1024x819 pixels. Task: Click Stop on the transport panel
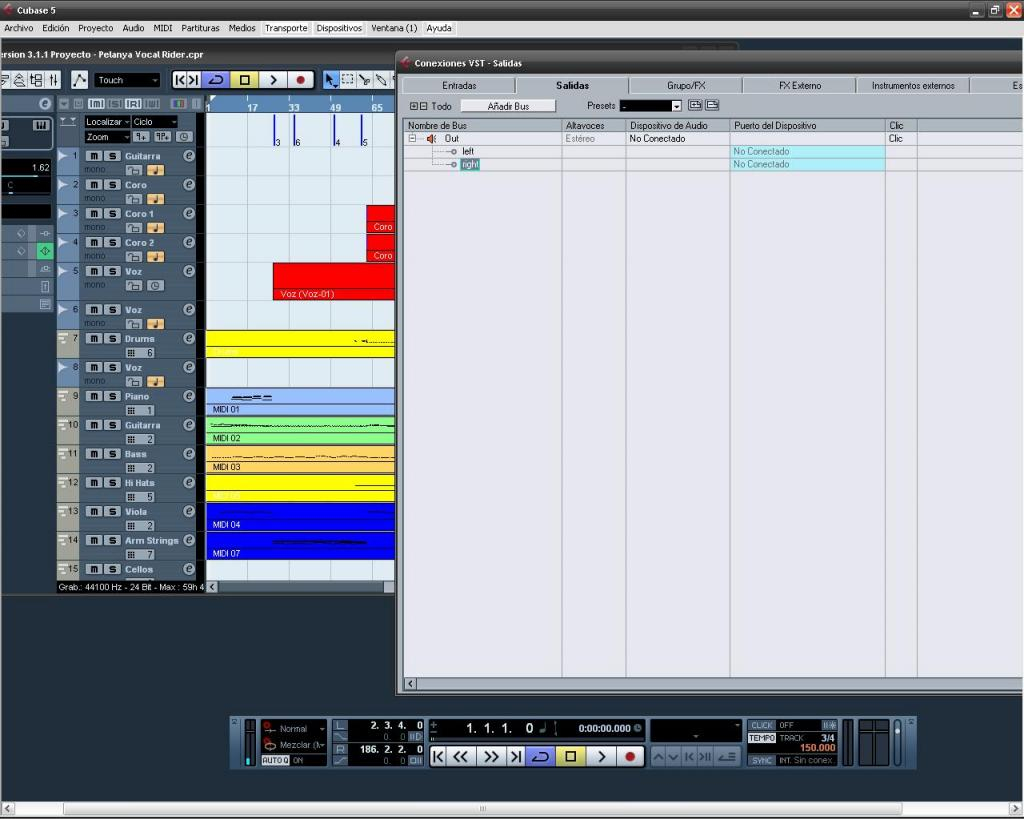(x=571, y=756)
